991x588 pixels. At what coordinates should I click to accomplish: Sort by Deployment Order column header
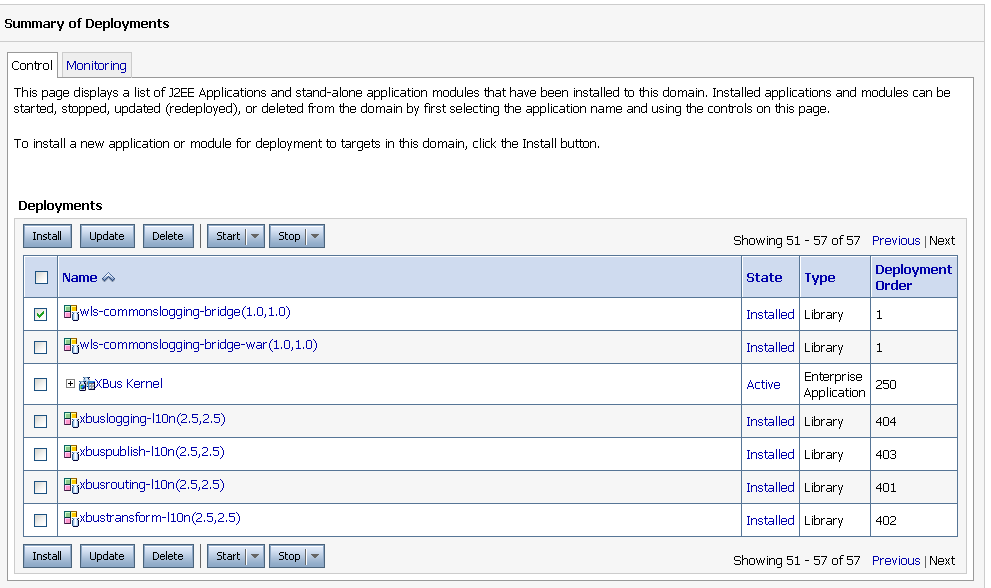coord(913,277)
